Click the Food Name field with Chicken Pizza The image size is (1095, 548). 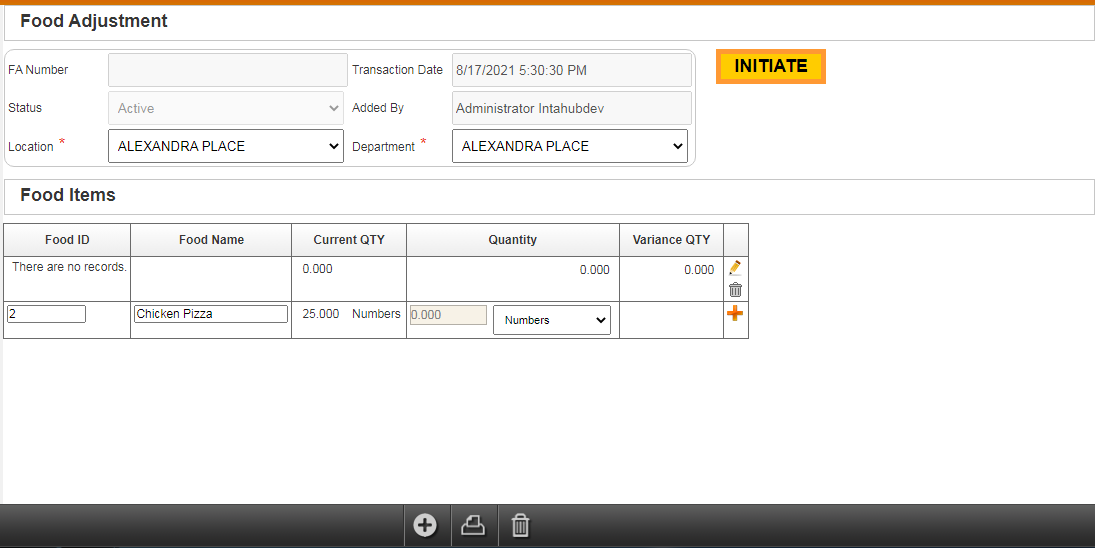pyautogui.click(x=211, y=314)
